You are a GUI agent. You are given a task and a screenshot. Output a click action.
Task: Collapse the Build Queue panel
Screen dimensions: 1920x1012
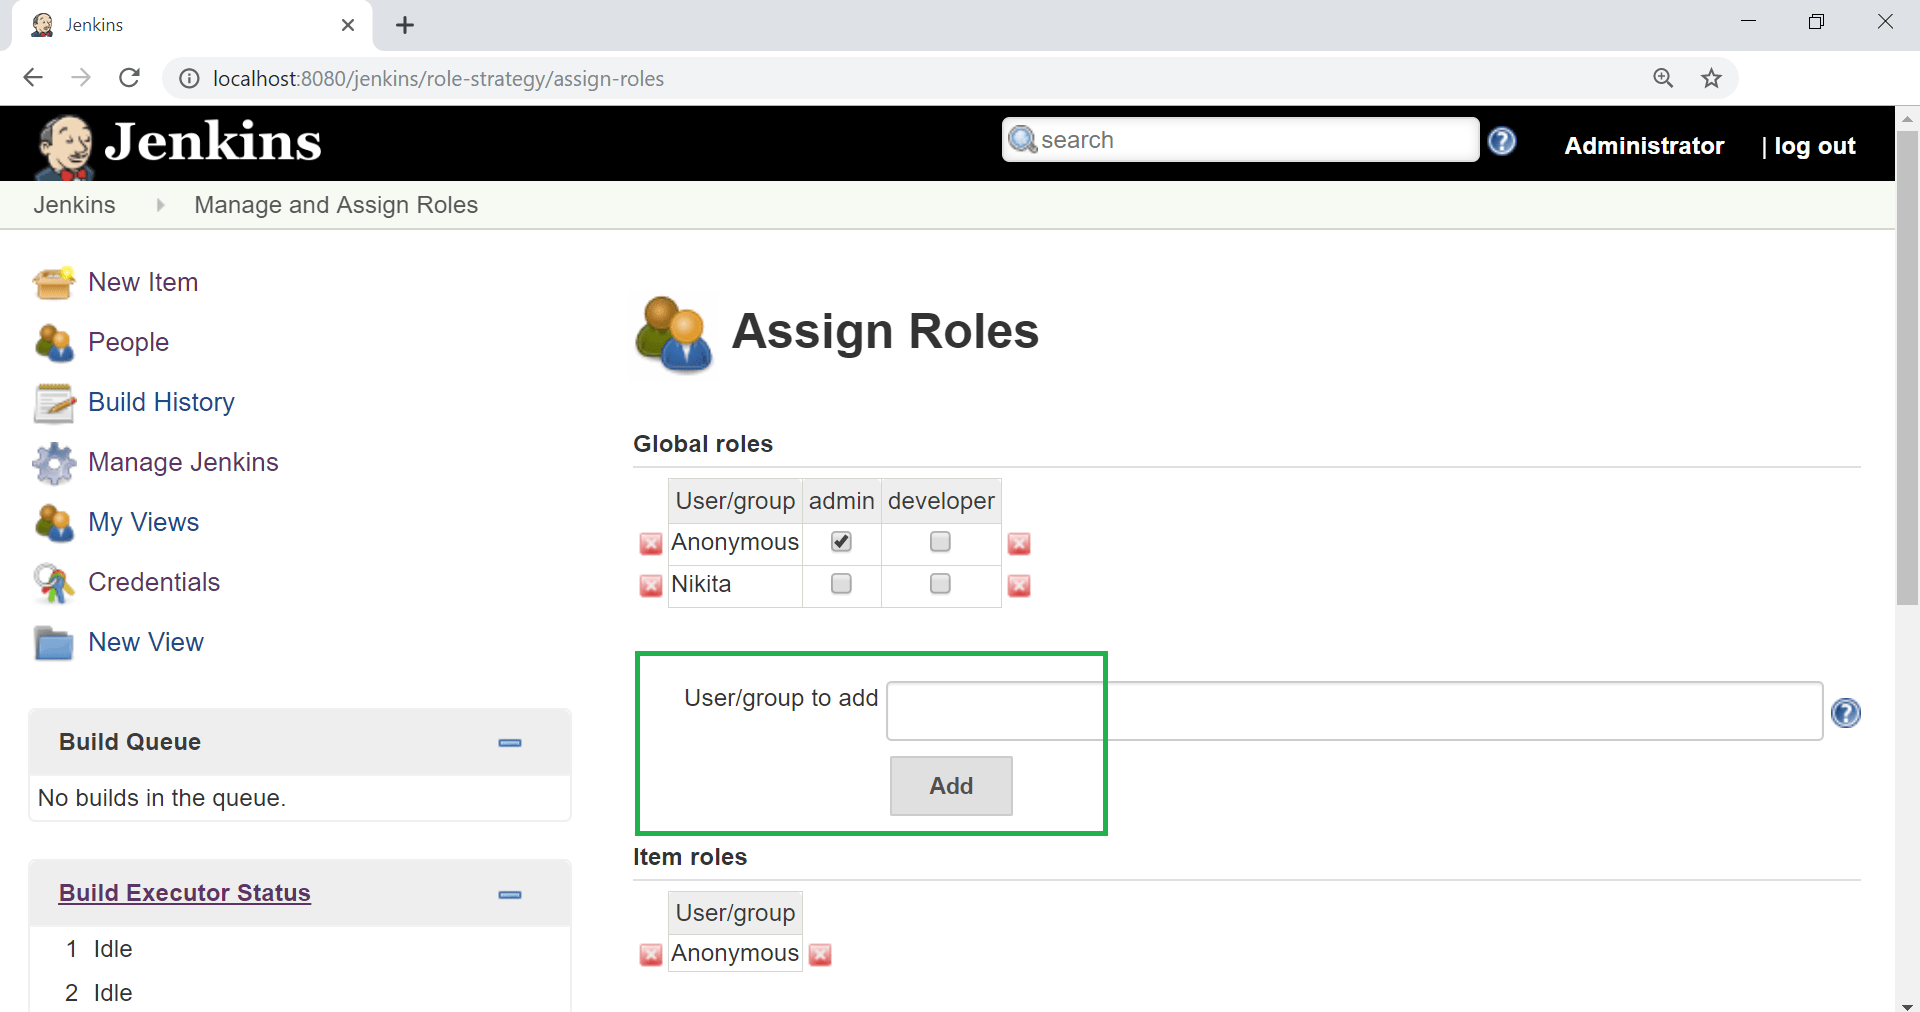510,743
